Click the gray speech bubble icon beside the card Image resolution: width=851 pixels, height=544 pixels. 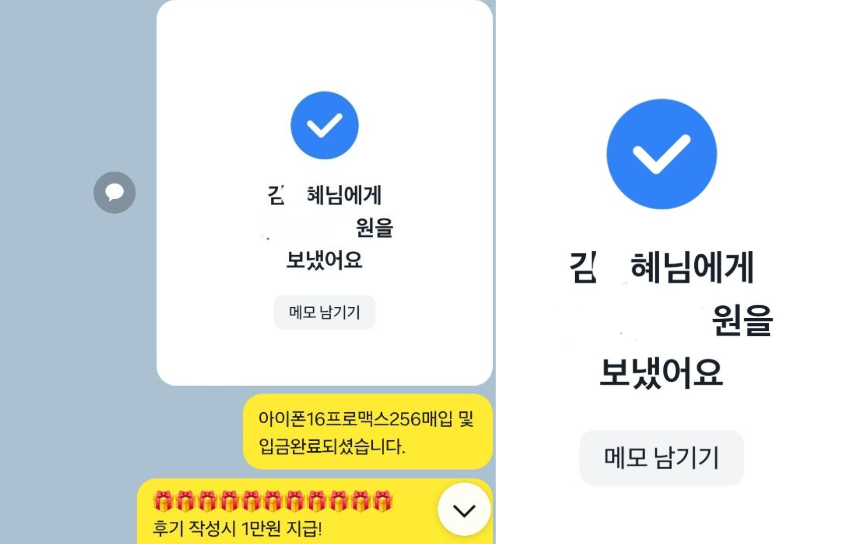pyautogui.click(x=115, y=192)
